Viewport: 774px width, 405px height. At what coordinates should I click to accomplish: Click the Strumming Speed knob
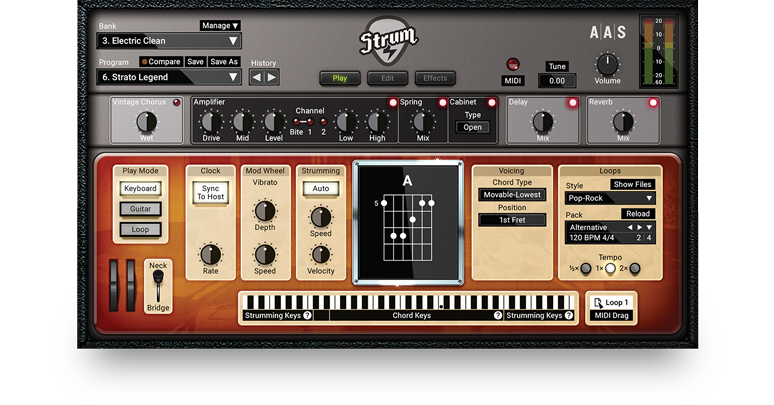pos(320,217)
